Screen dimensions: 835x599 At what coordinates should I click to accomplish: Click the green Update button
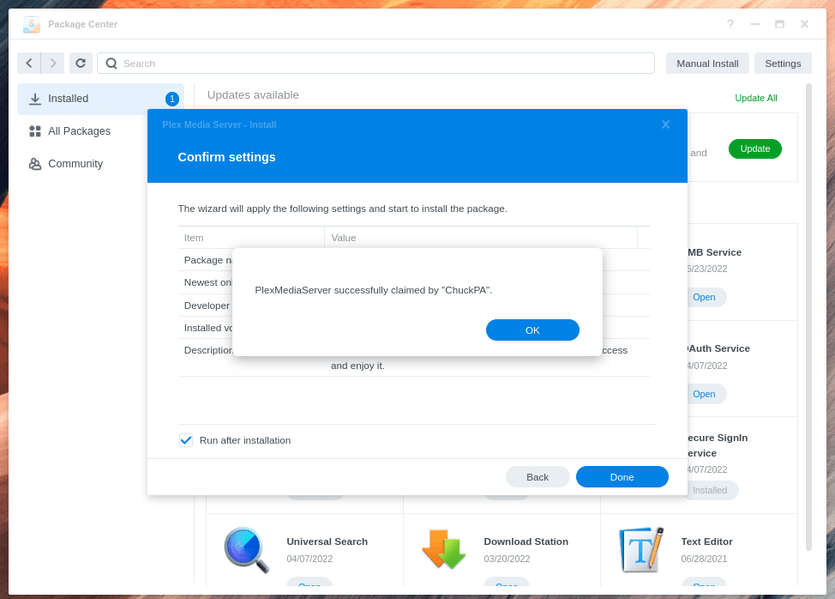coord(755,149)
